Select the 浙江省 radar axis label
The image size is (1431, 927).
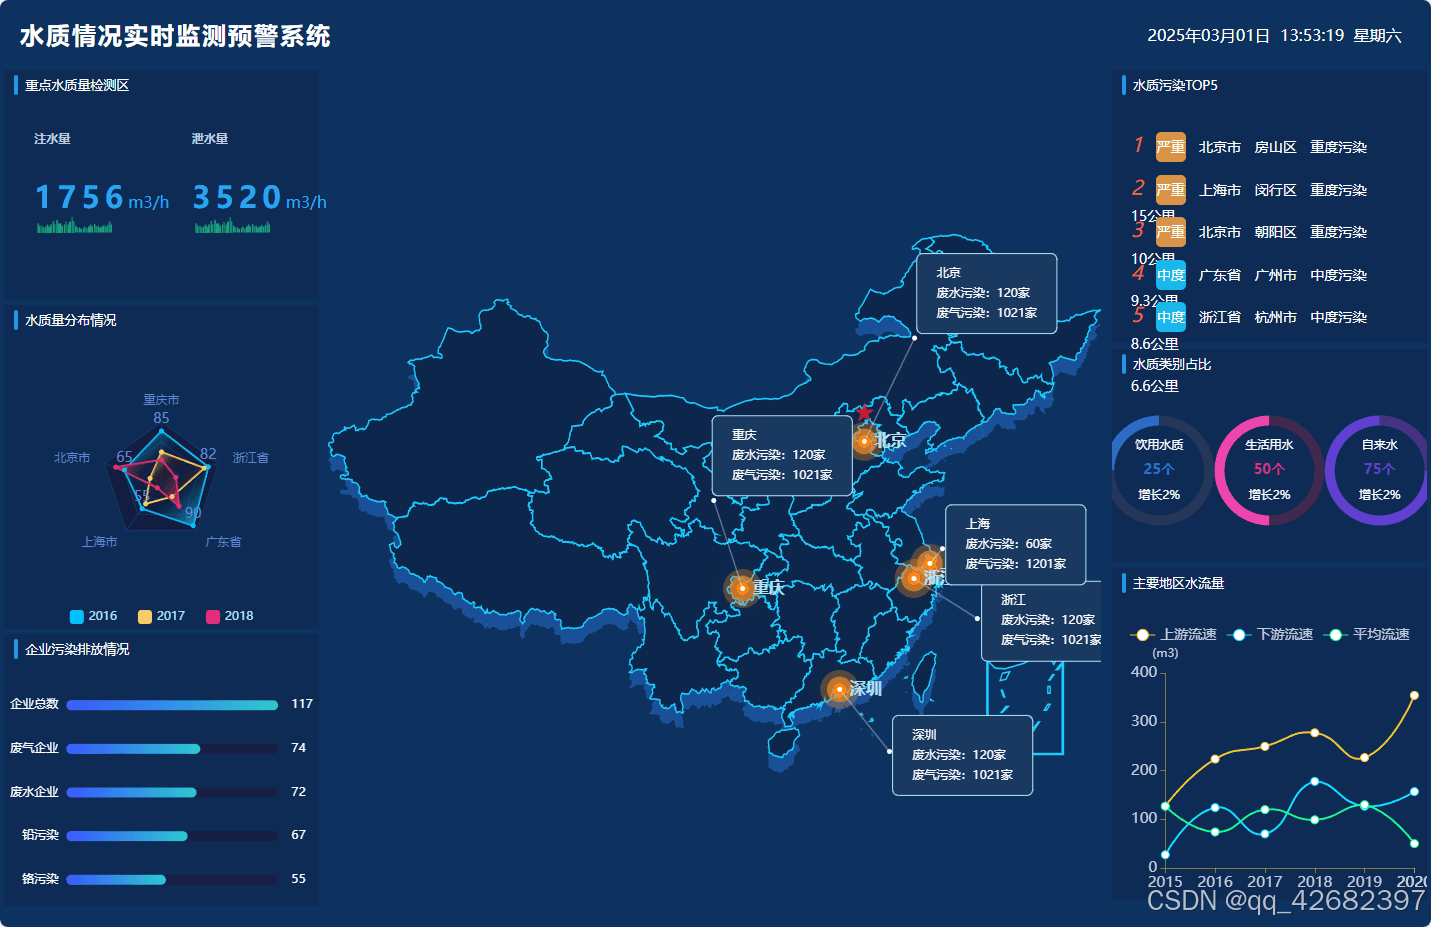[x=251, y=458]
